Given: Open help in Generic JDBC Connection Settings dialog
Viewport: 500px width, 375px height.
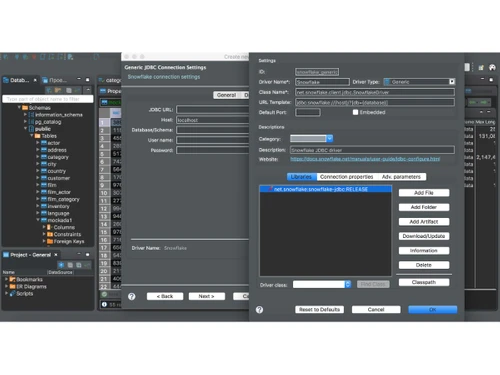Looking at the screenshot, I should click(132, 296).
